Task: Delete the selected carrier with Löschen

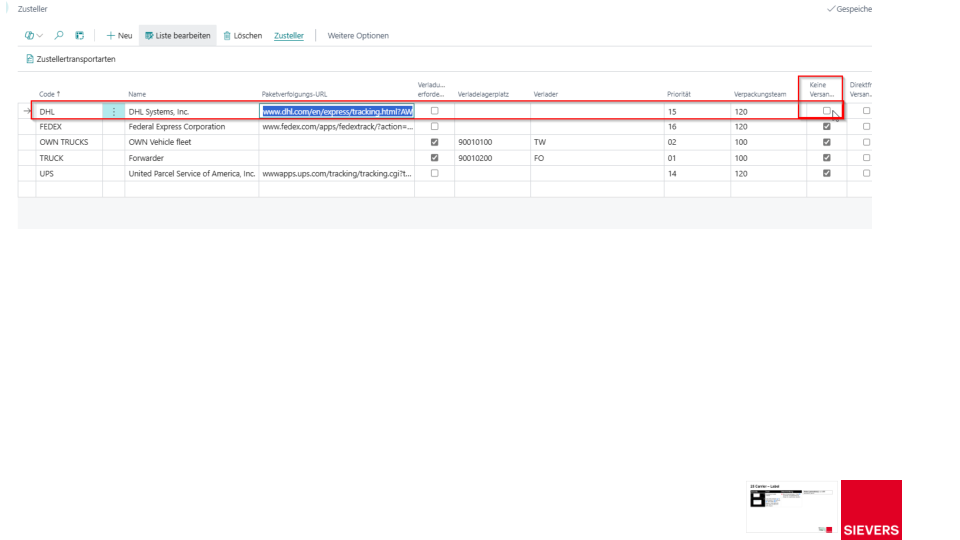Action: tap(242, 36)
